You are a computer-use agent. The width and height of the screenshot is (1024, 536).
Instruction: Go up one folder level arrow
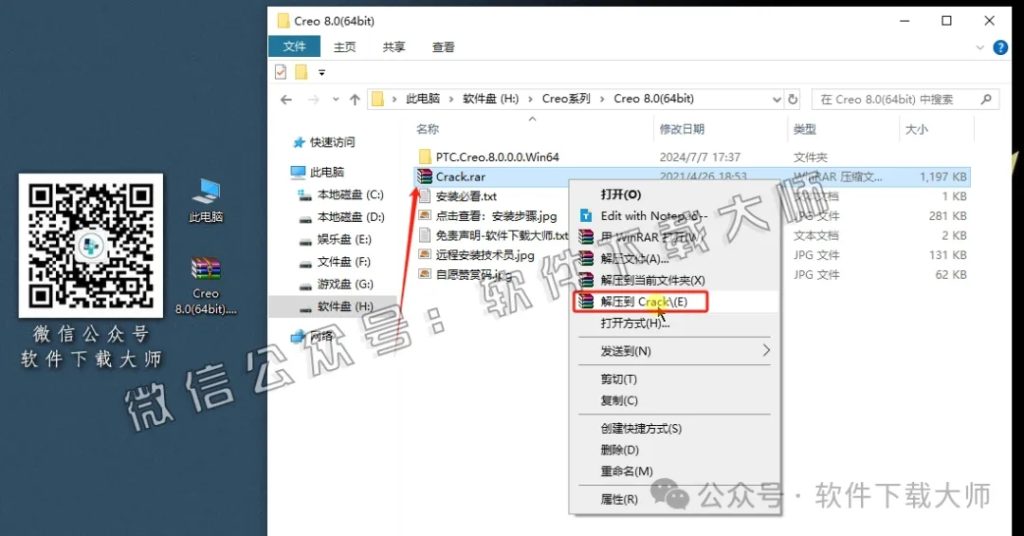click(355, 100)
